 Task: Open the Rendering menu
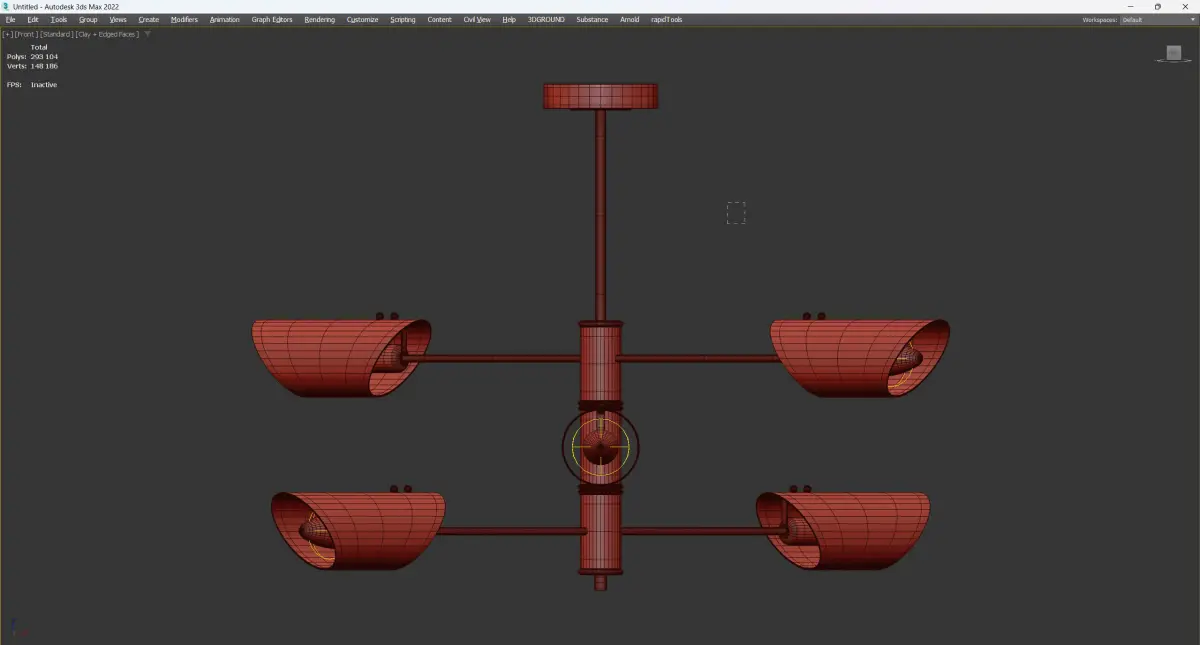pos(320,19)
